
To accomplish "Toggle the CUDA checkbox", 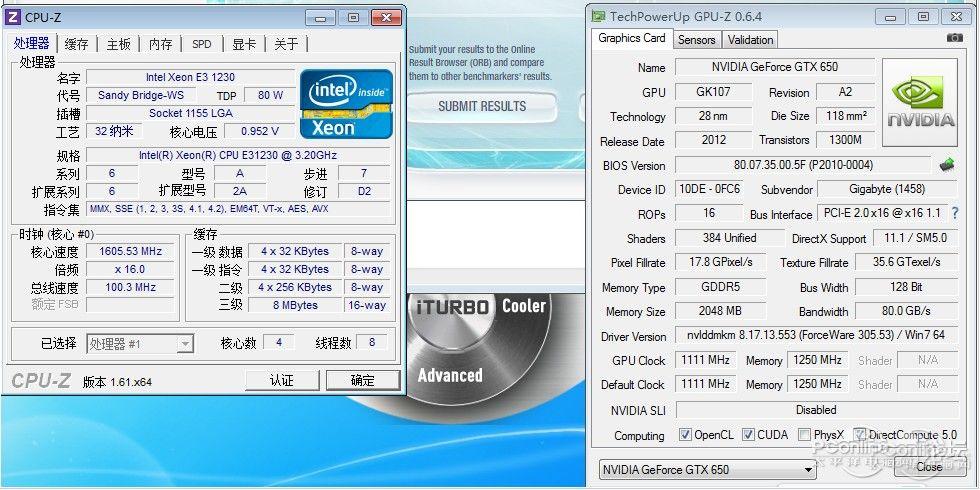I will pyautogui.click(x=748, y=434).
